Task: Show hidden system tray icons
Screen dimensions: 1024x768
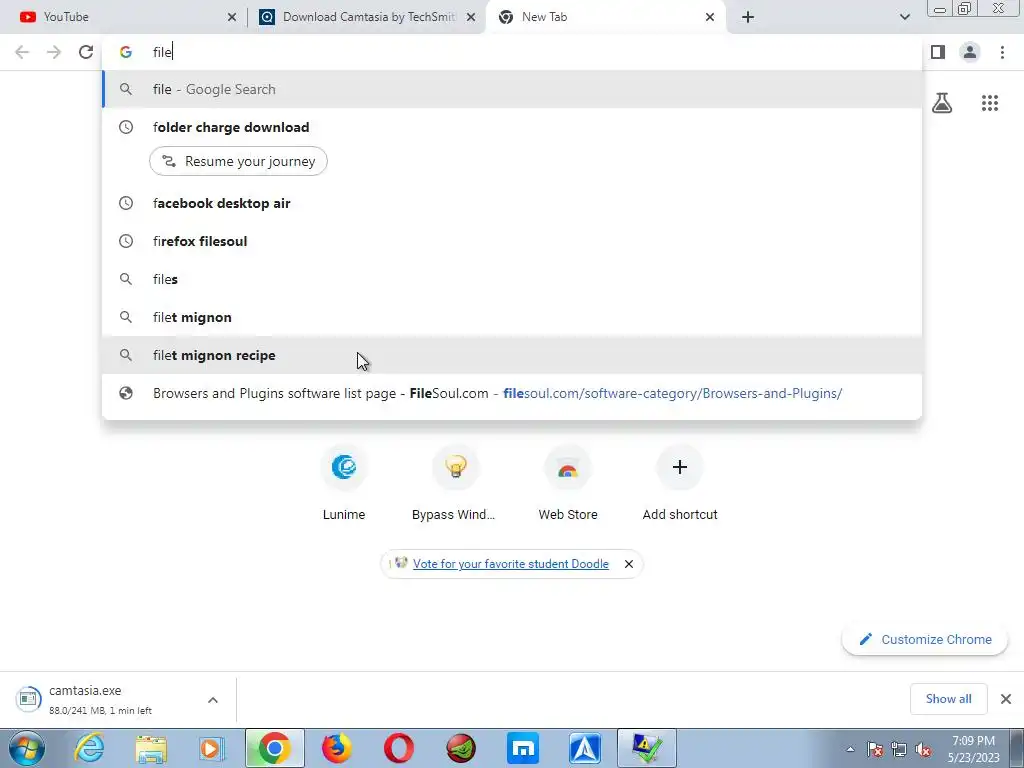Action: pyautogui.click(x=850, y=749)
